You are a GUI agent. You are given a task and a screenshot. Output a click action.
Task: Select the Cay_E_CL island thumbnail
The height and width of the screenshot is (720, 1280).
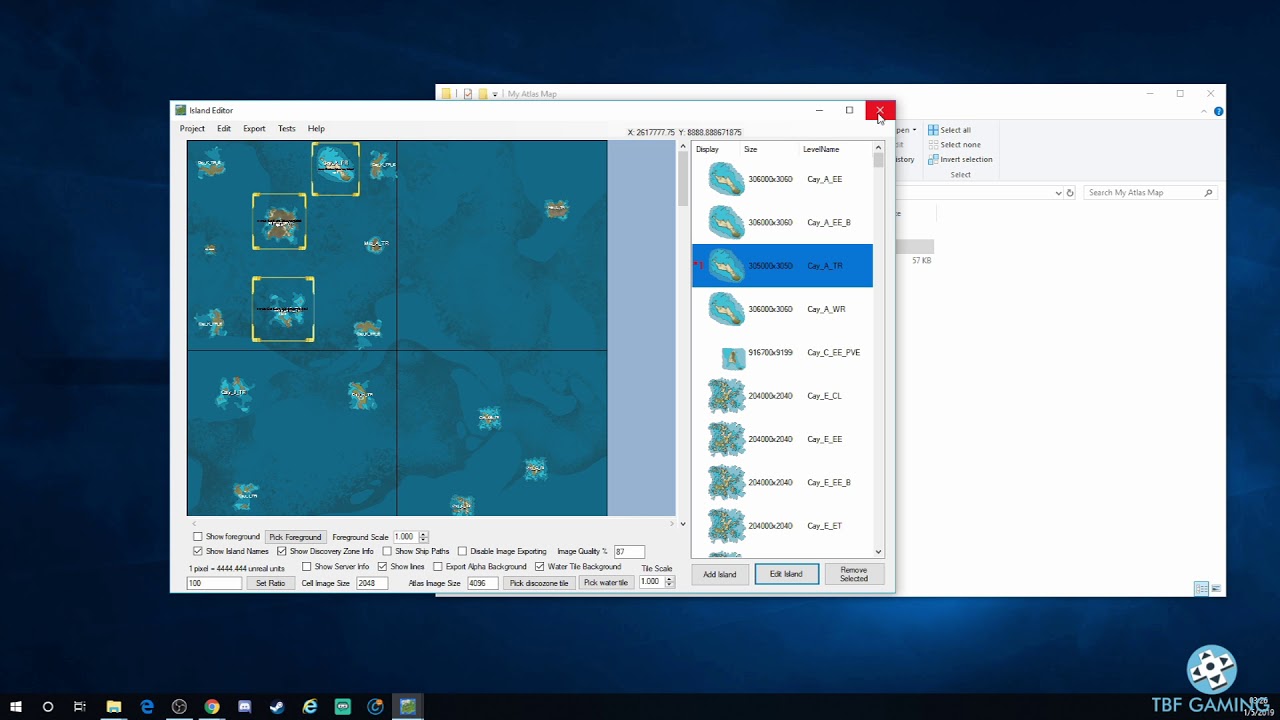726,396
